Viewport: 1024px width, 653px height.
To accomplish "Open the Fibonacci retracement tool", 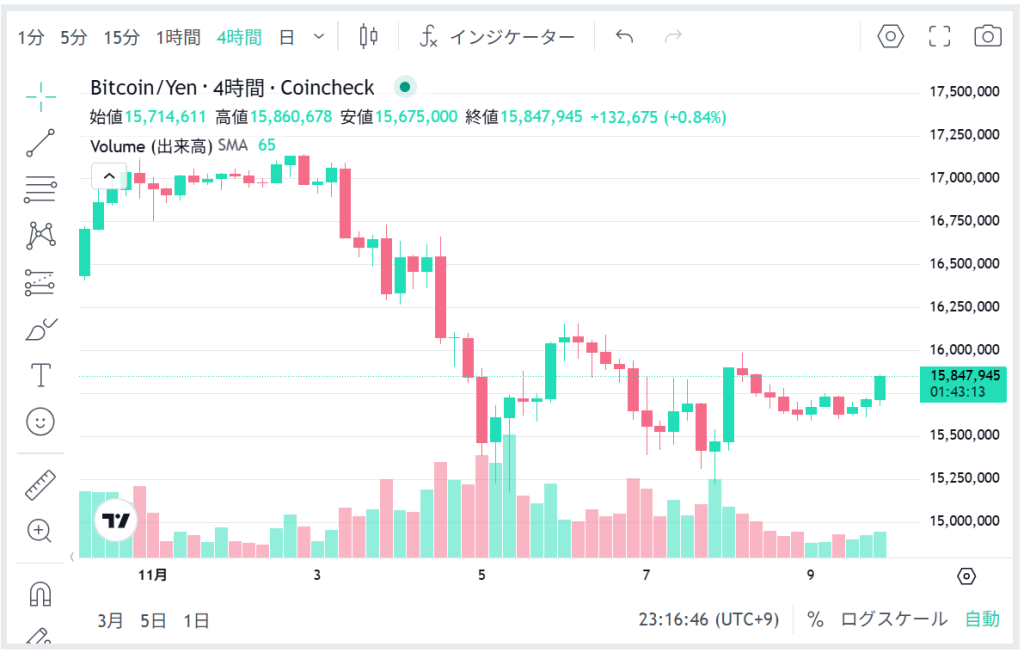I will pyautogui.click(x=41, y=188).
